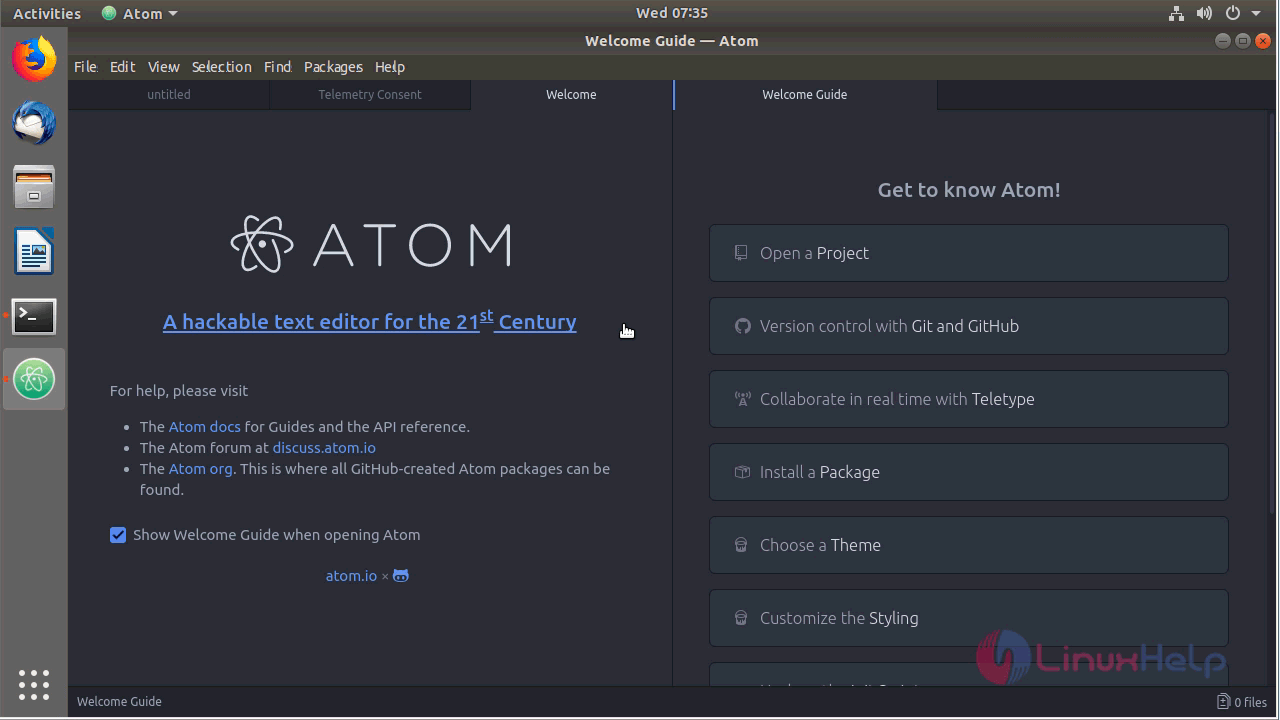Image resolution: width=1280 pixels, height=720 pixels.
Task: Click the GitHub mark icon beside Version control
Action: coord(741,326)
